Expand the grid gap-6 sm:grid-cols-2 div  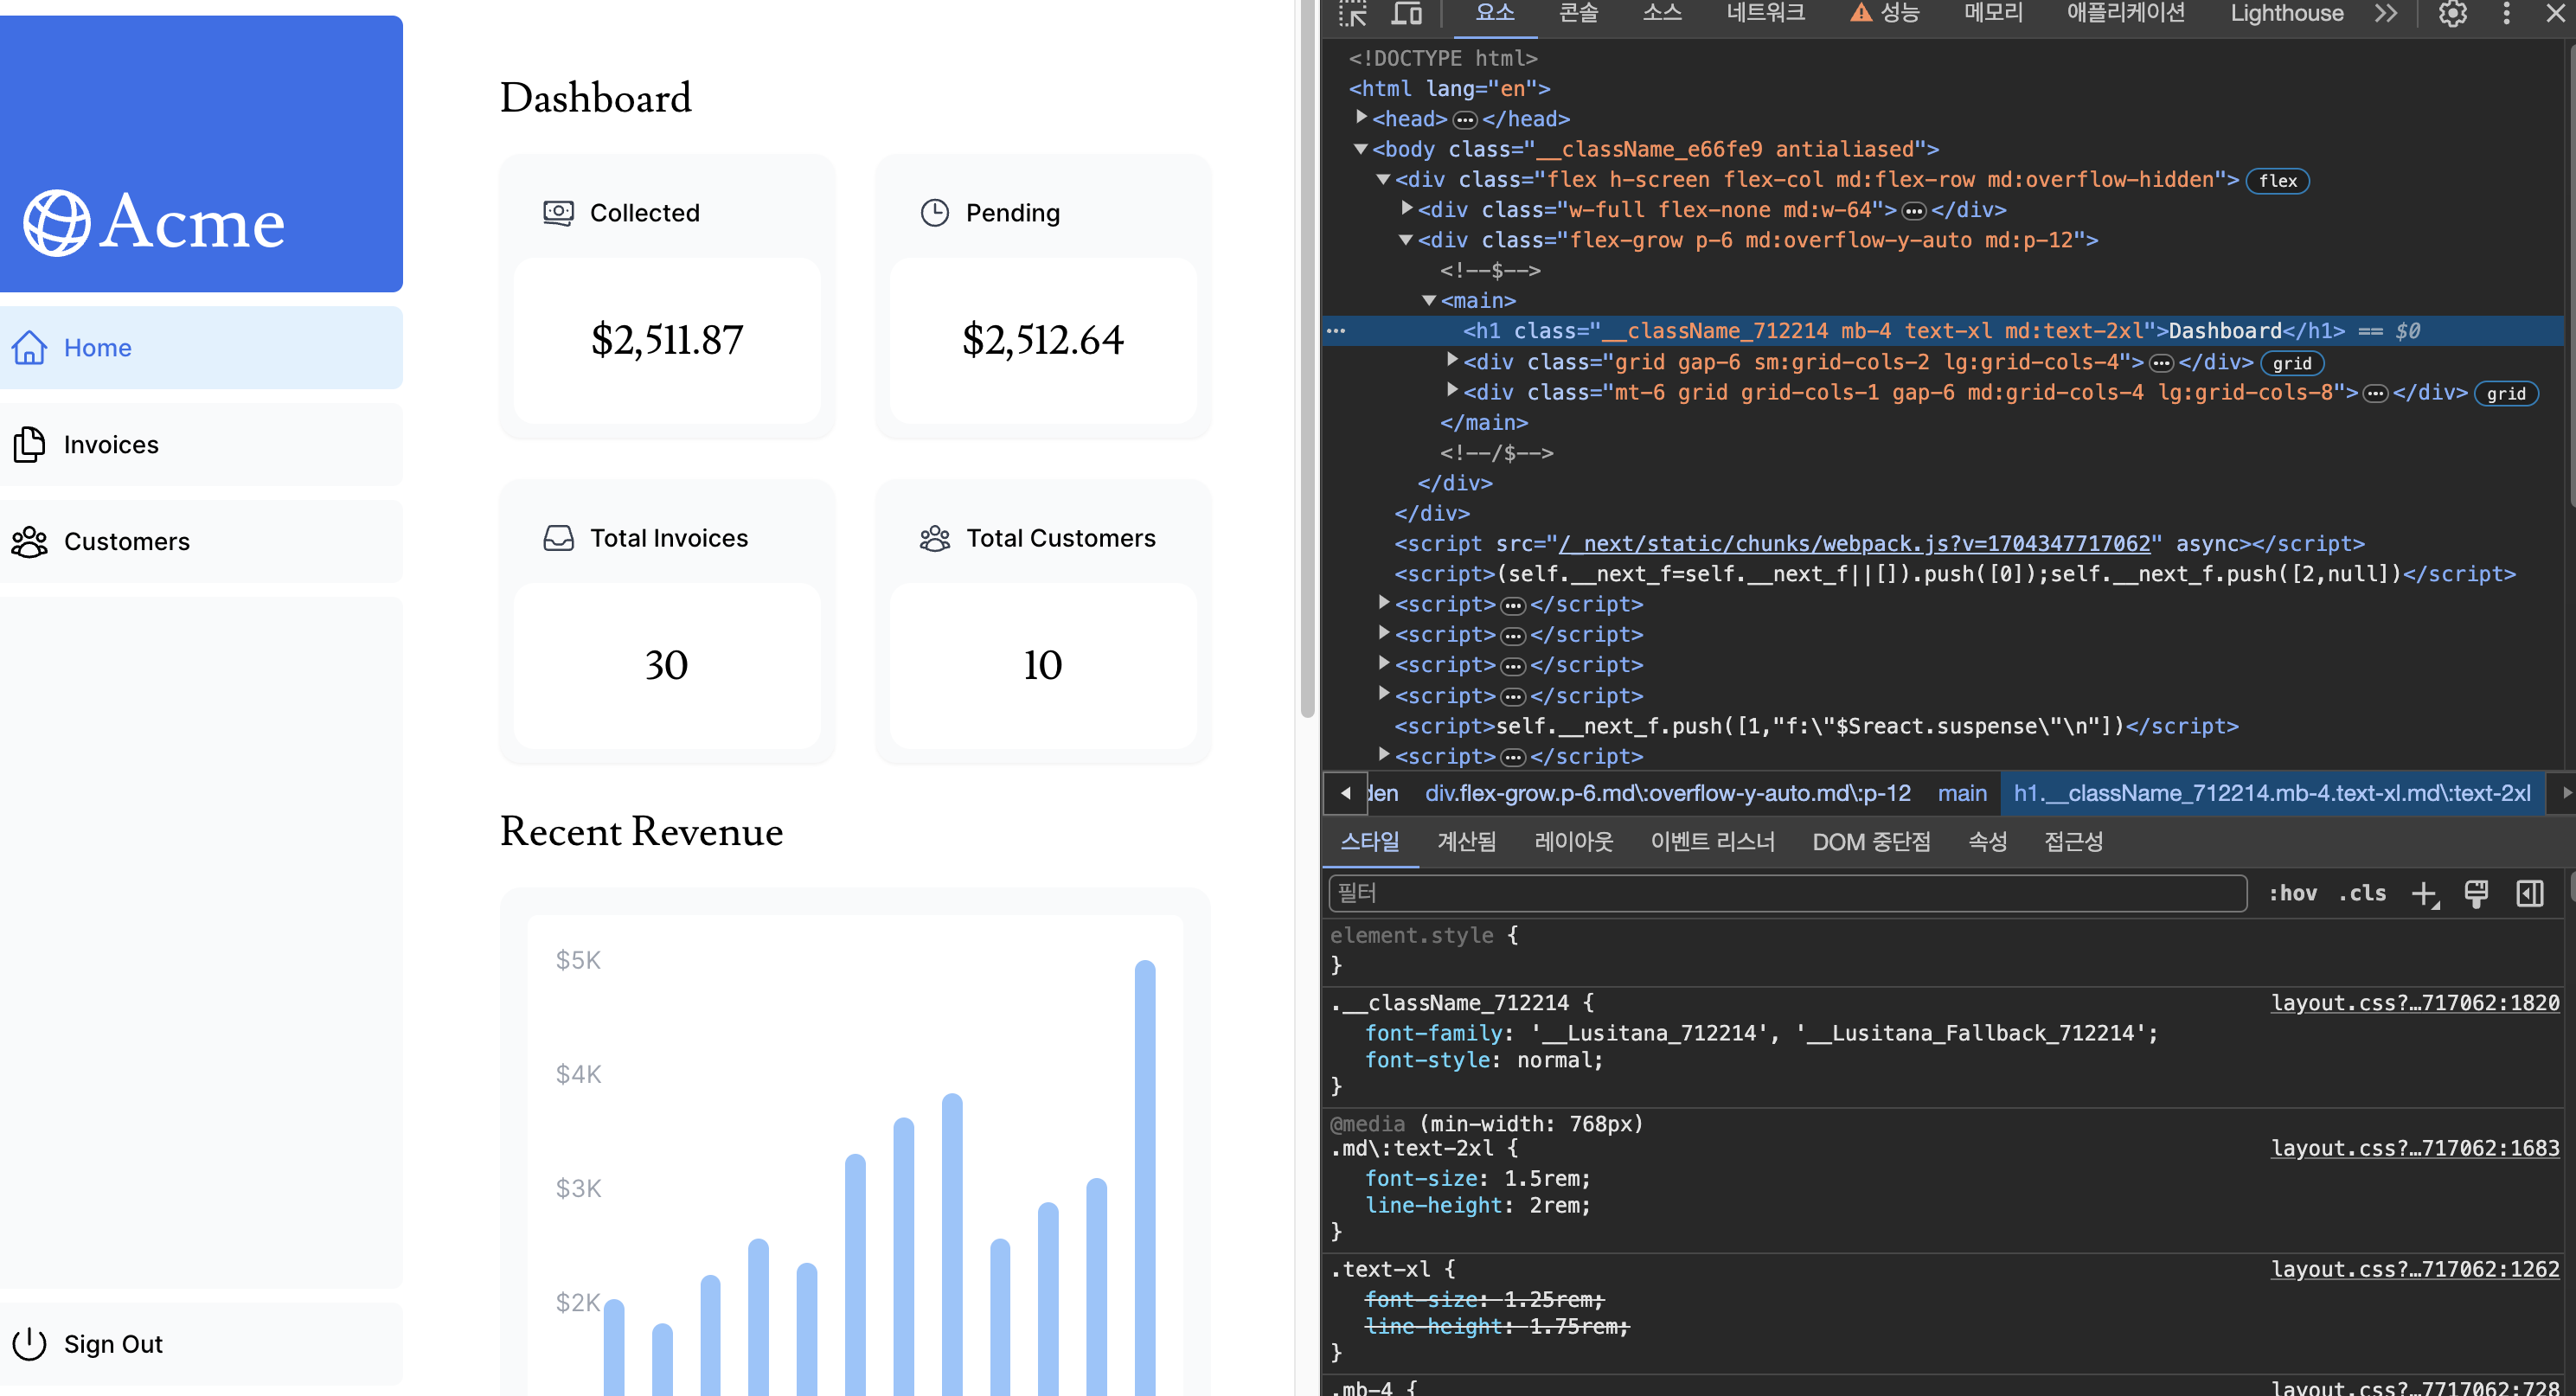[x=1453, y=359]
